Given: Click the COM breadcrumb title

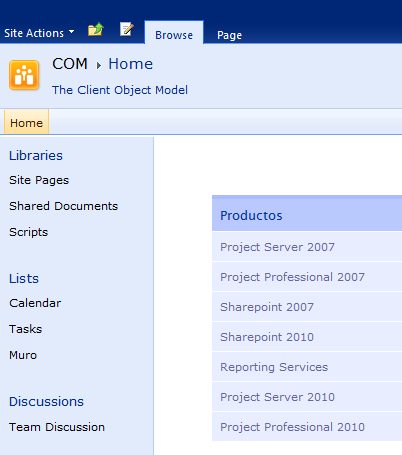Looking at the screenshot, I should (70, 64).
